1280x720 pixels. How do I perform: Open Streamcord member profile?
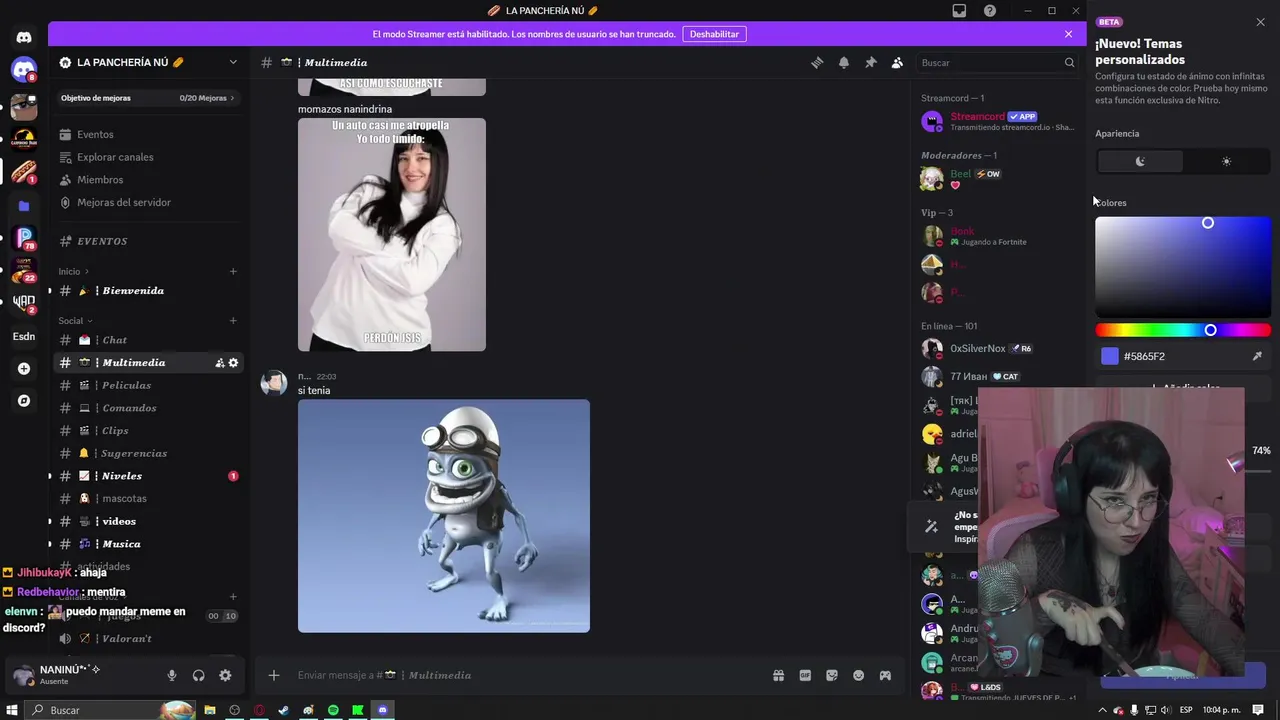coord(998,122)
